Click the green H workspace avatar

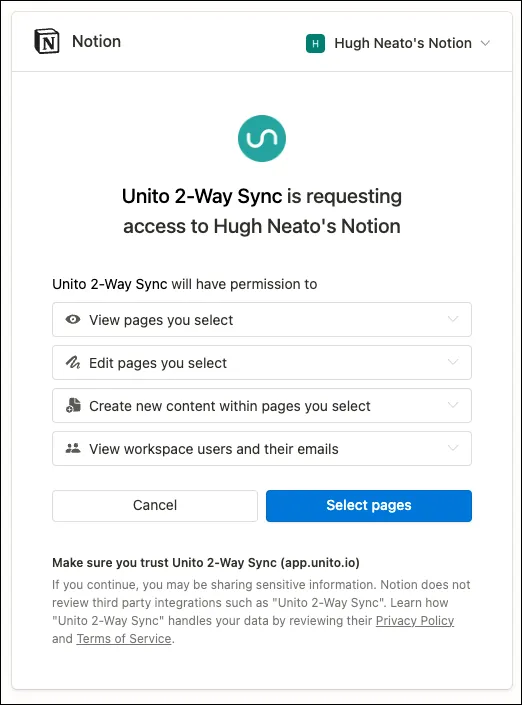click(x=315, y=43)
